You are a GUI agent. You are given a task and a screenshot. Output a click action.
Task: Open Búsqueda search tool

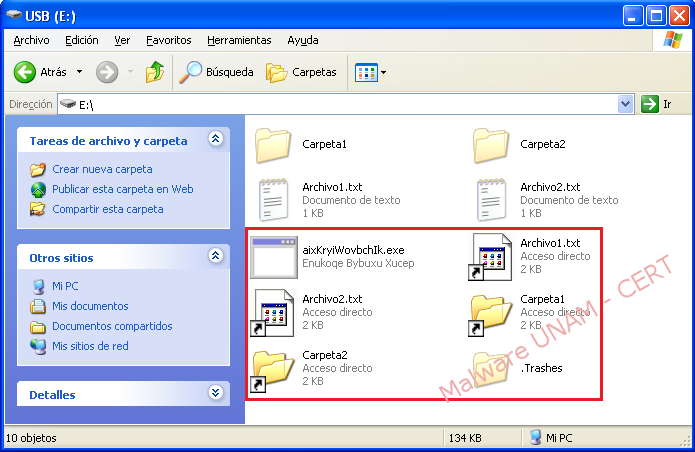[216, 72]
